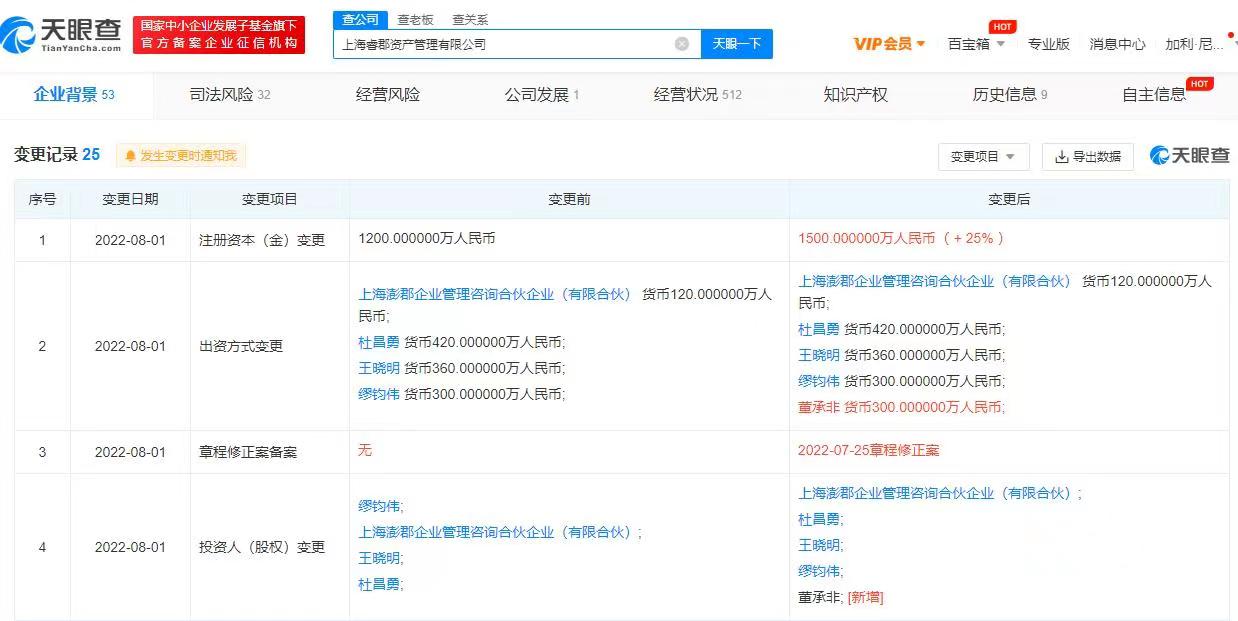Open the 知识产权 tab
The height and width of the screenshot is (621, 1238).
855,95
